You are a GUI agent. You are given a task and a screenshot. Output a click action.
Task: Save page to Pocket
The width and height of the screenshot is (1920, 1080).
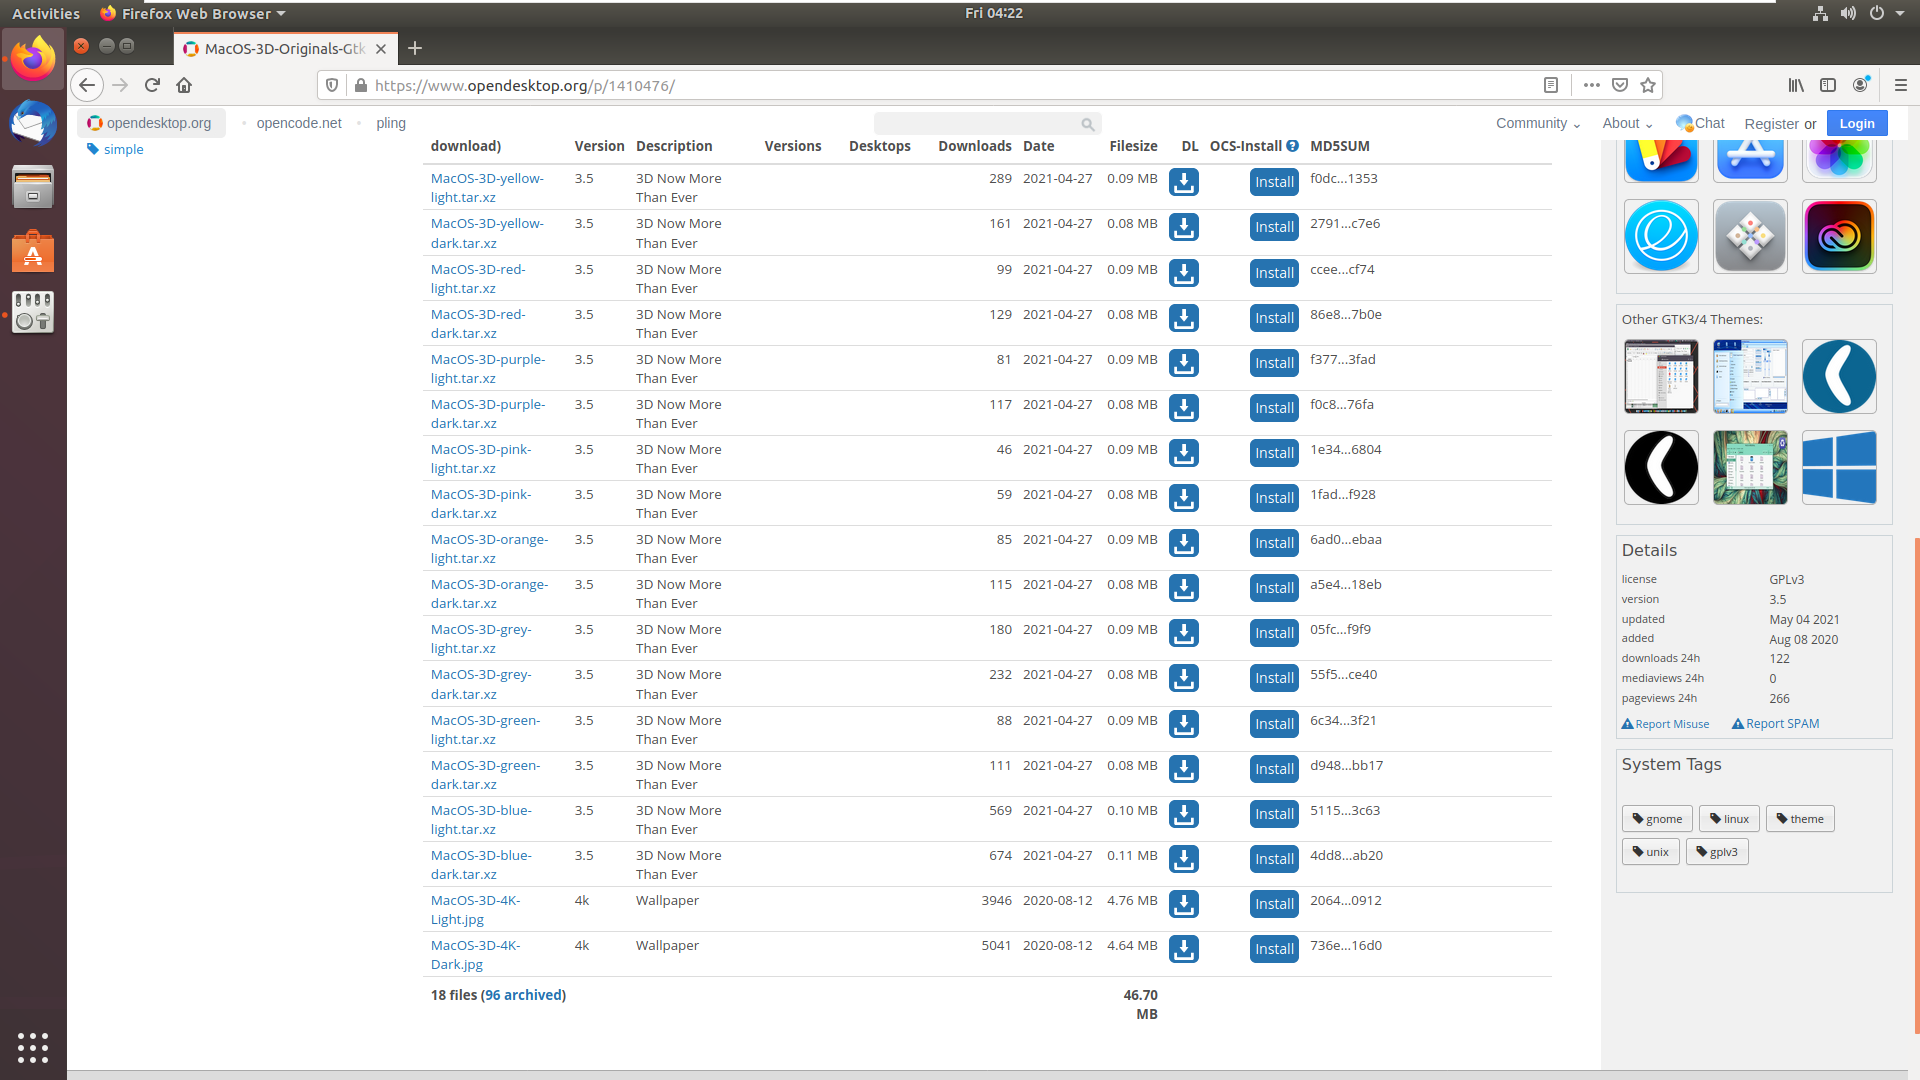pyautogui.click(x=1620, y=85)
